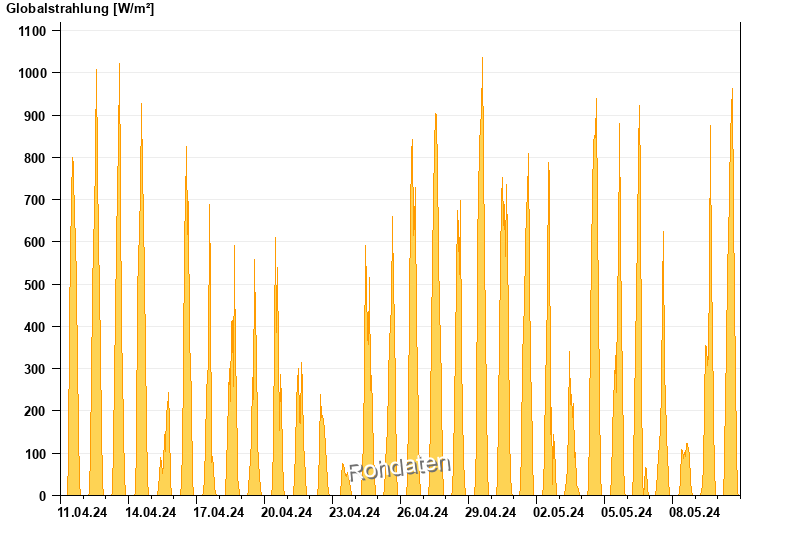
Task: Click the 600 y-axis value
Action: 35,242
